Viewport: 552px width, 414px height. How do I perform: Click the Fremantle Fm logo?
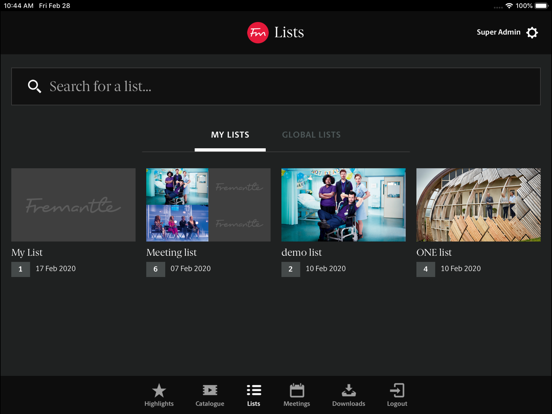258,33
